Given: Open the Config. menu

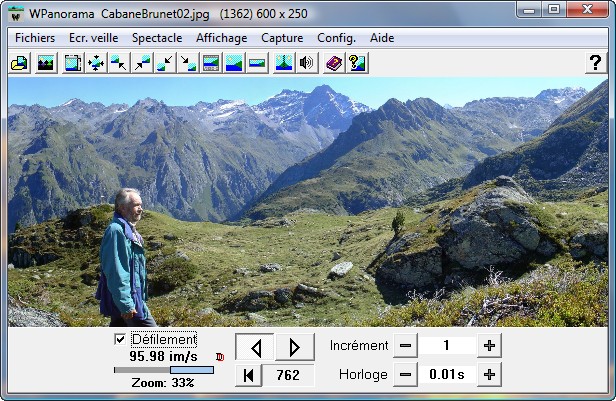Looking at the screenshot, I should tap(336, 38).
